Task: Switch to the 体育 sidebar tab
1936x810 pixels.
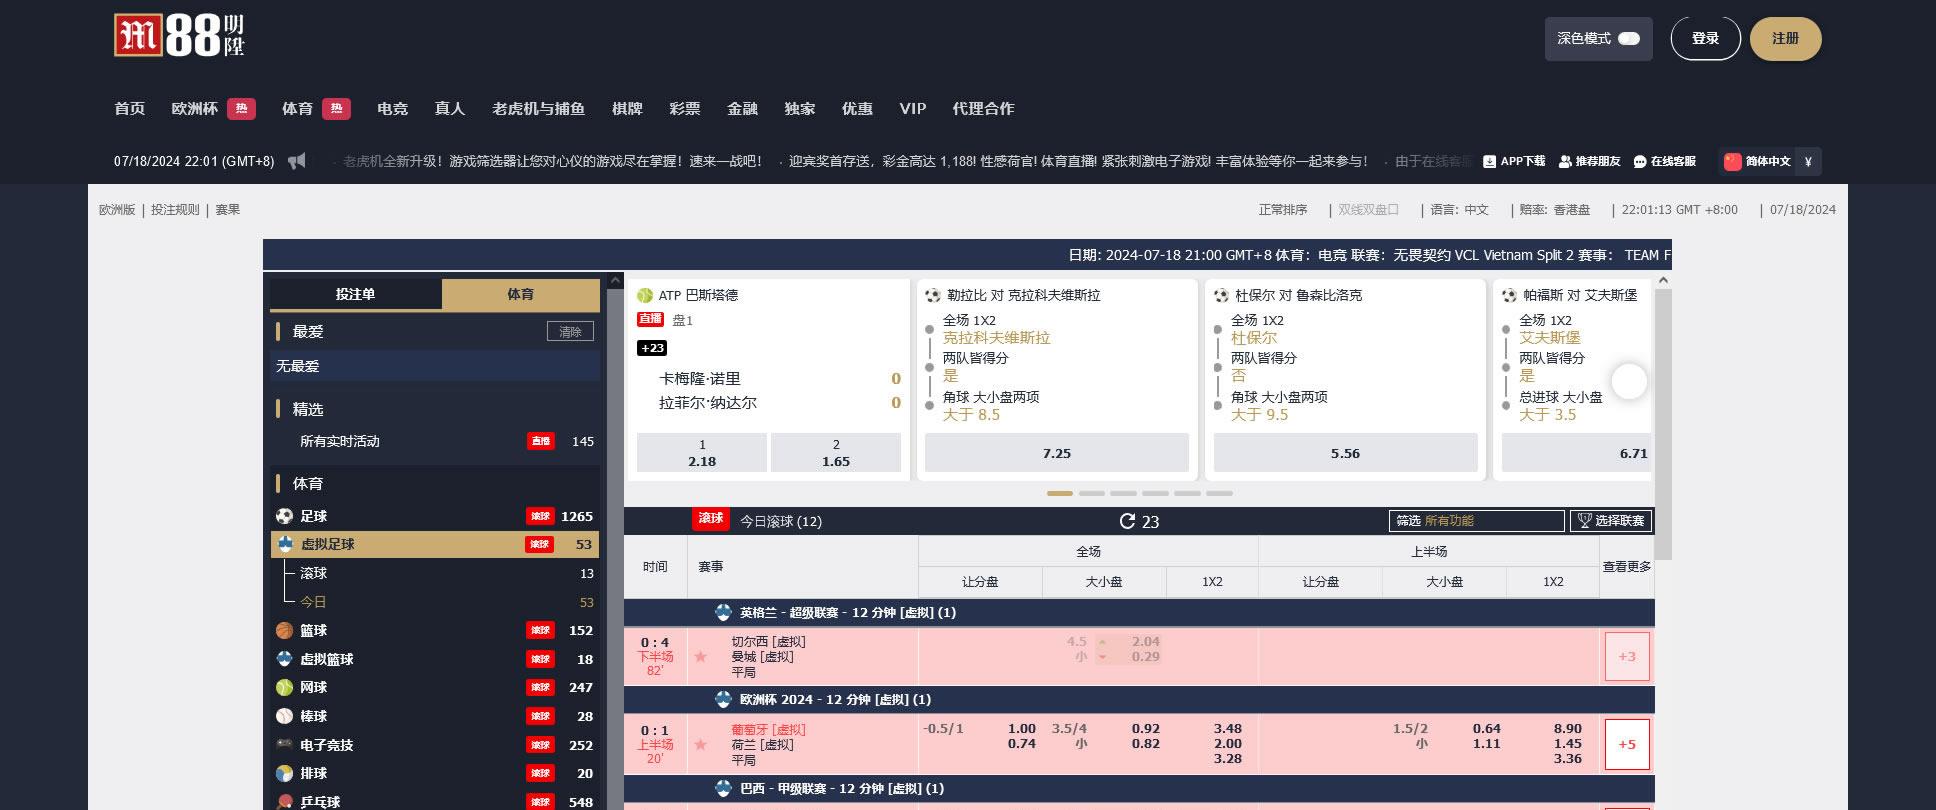Action: (x=520, y=294)
